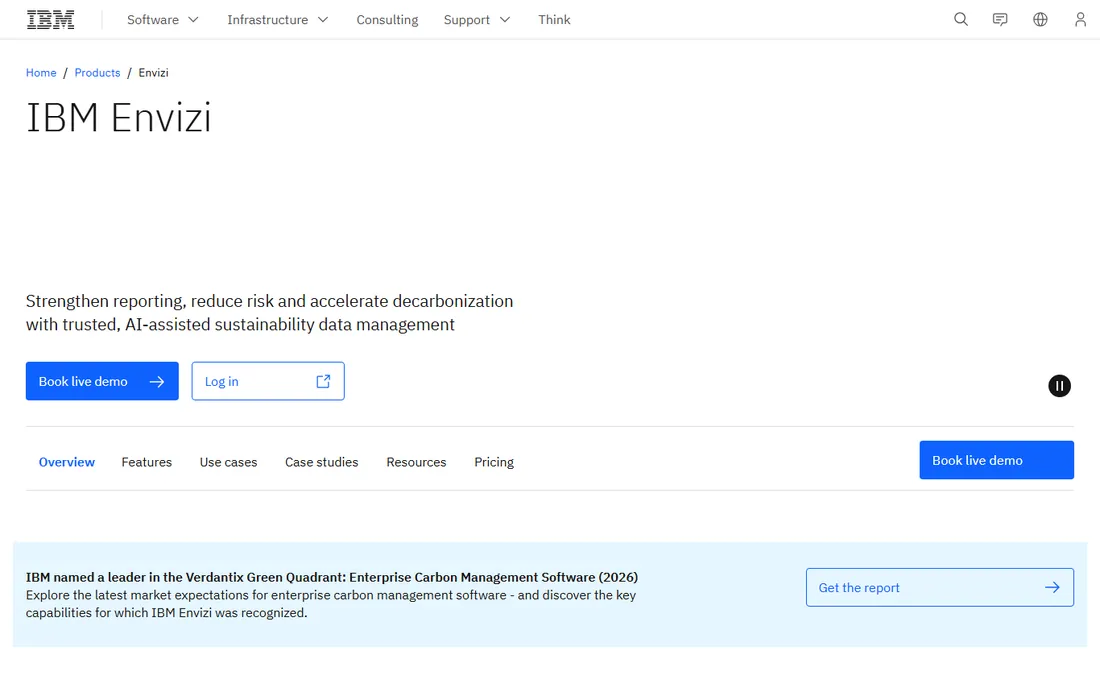Open the Think menu item
The image size is (1100, 688).
[x=554, y=20]
